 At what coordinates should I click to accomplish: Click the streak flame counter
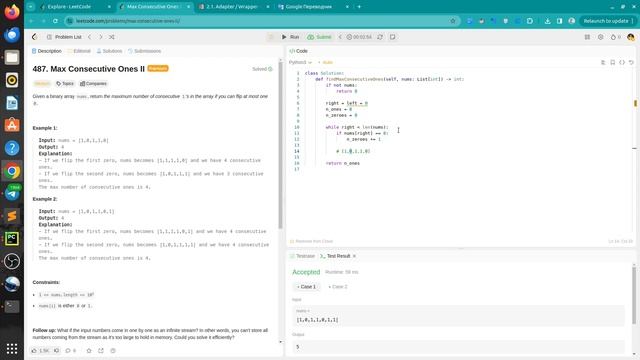click(616, 37)
